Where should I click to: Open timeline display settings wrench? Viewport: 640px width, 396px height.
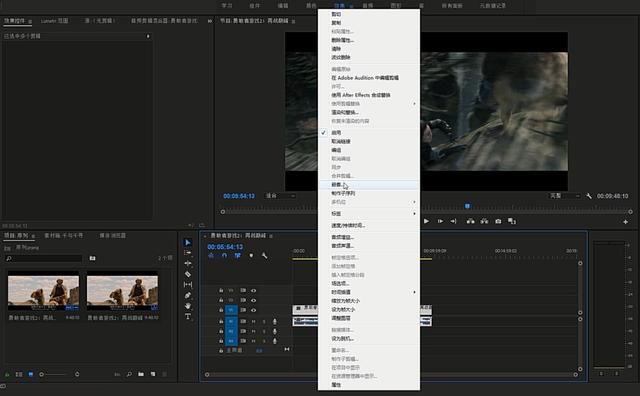point(264,256)
